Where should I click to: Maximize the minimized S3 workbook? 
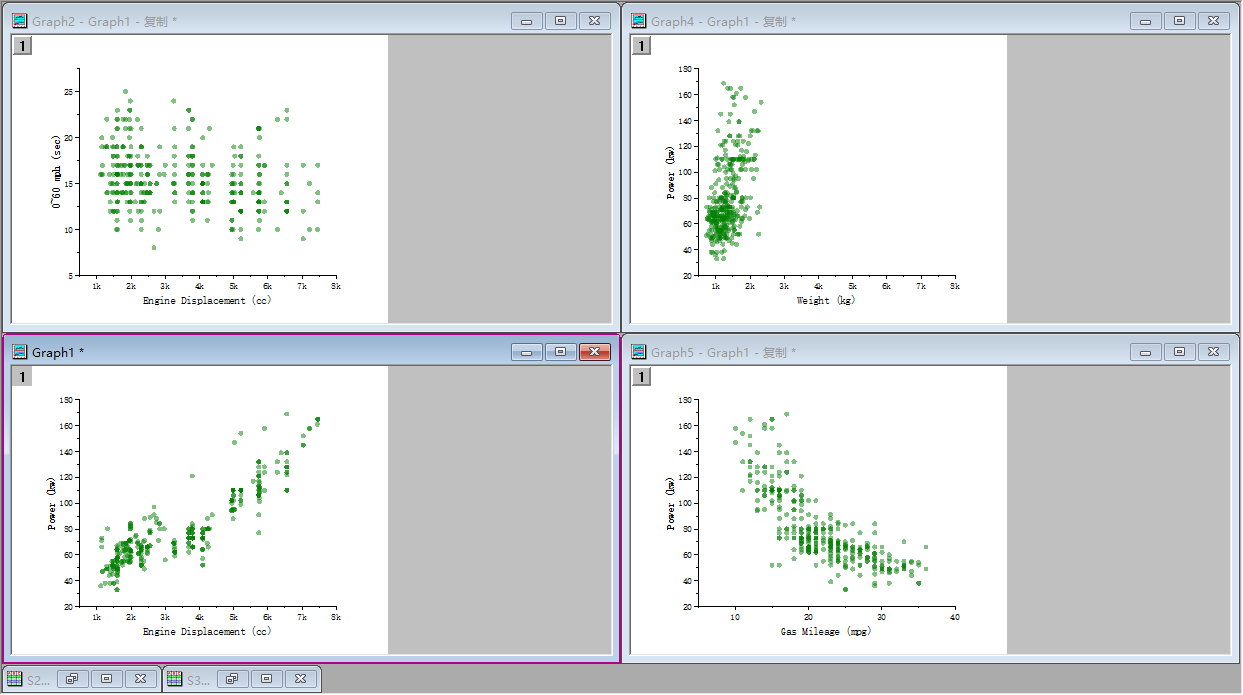click(x=266, y=679)
